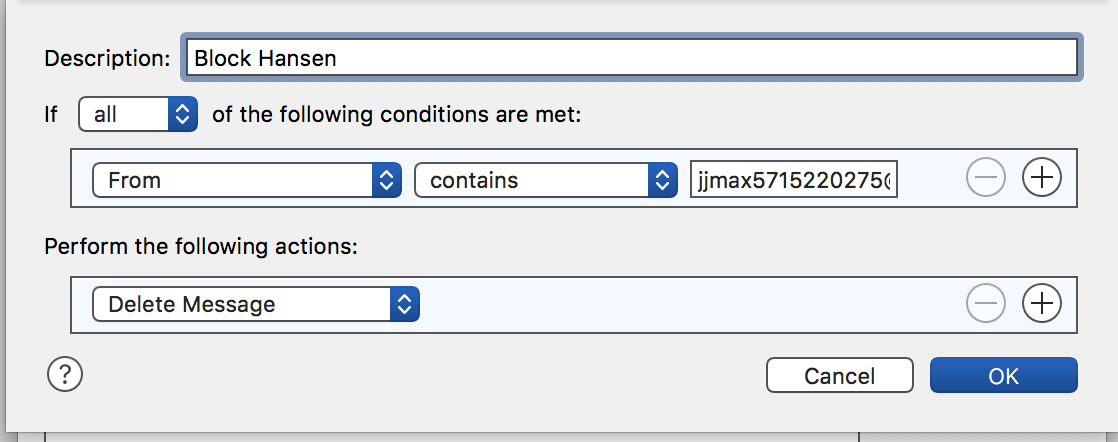Remove the Delete Message action row
The image size is (1118, 442).
985,303
